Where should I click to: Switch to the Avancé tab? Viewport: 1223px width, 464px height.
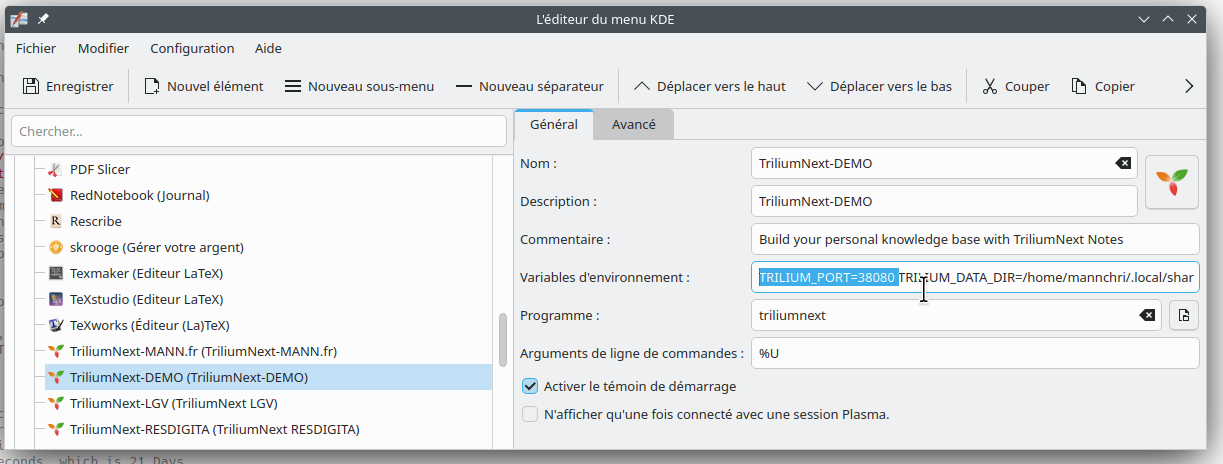coord(634,124)
